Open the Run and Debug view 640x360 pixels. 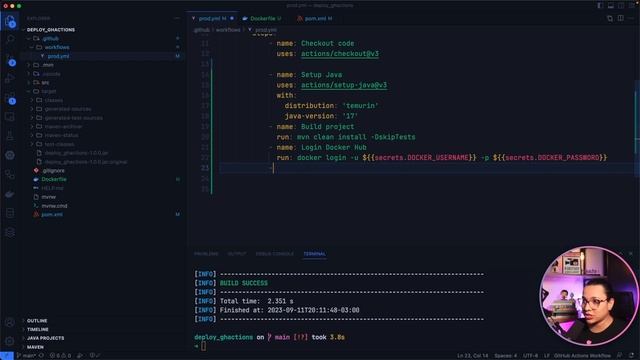click(10, 78)
